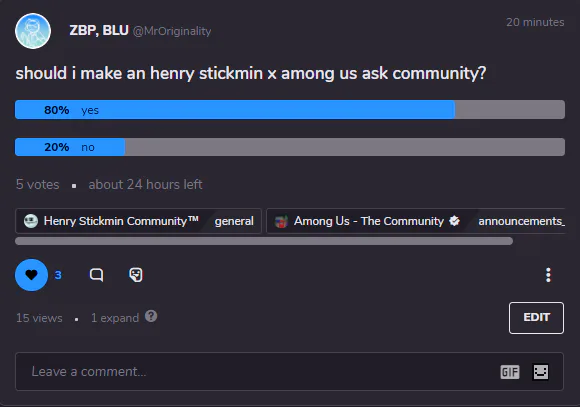Click the EDIT button
The image size is (580, 407).
point(536,318)
